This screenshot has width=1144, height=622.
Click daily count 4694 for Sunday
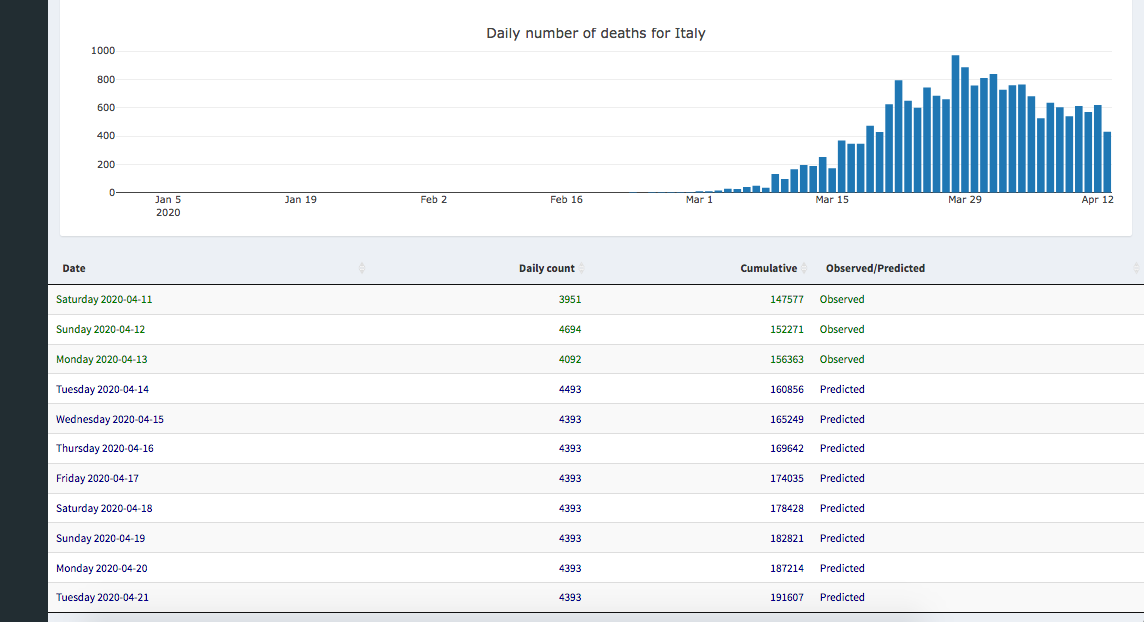coord(569,329)
